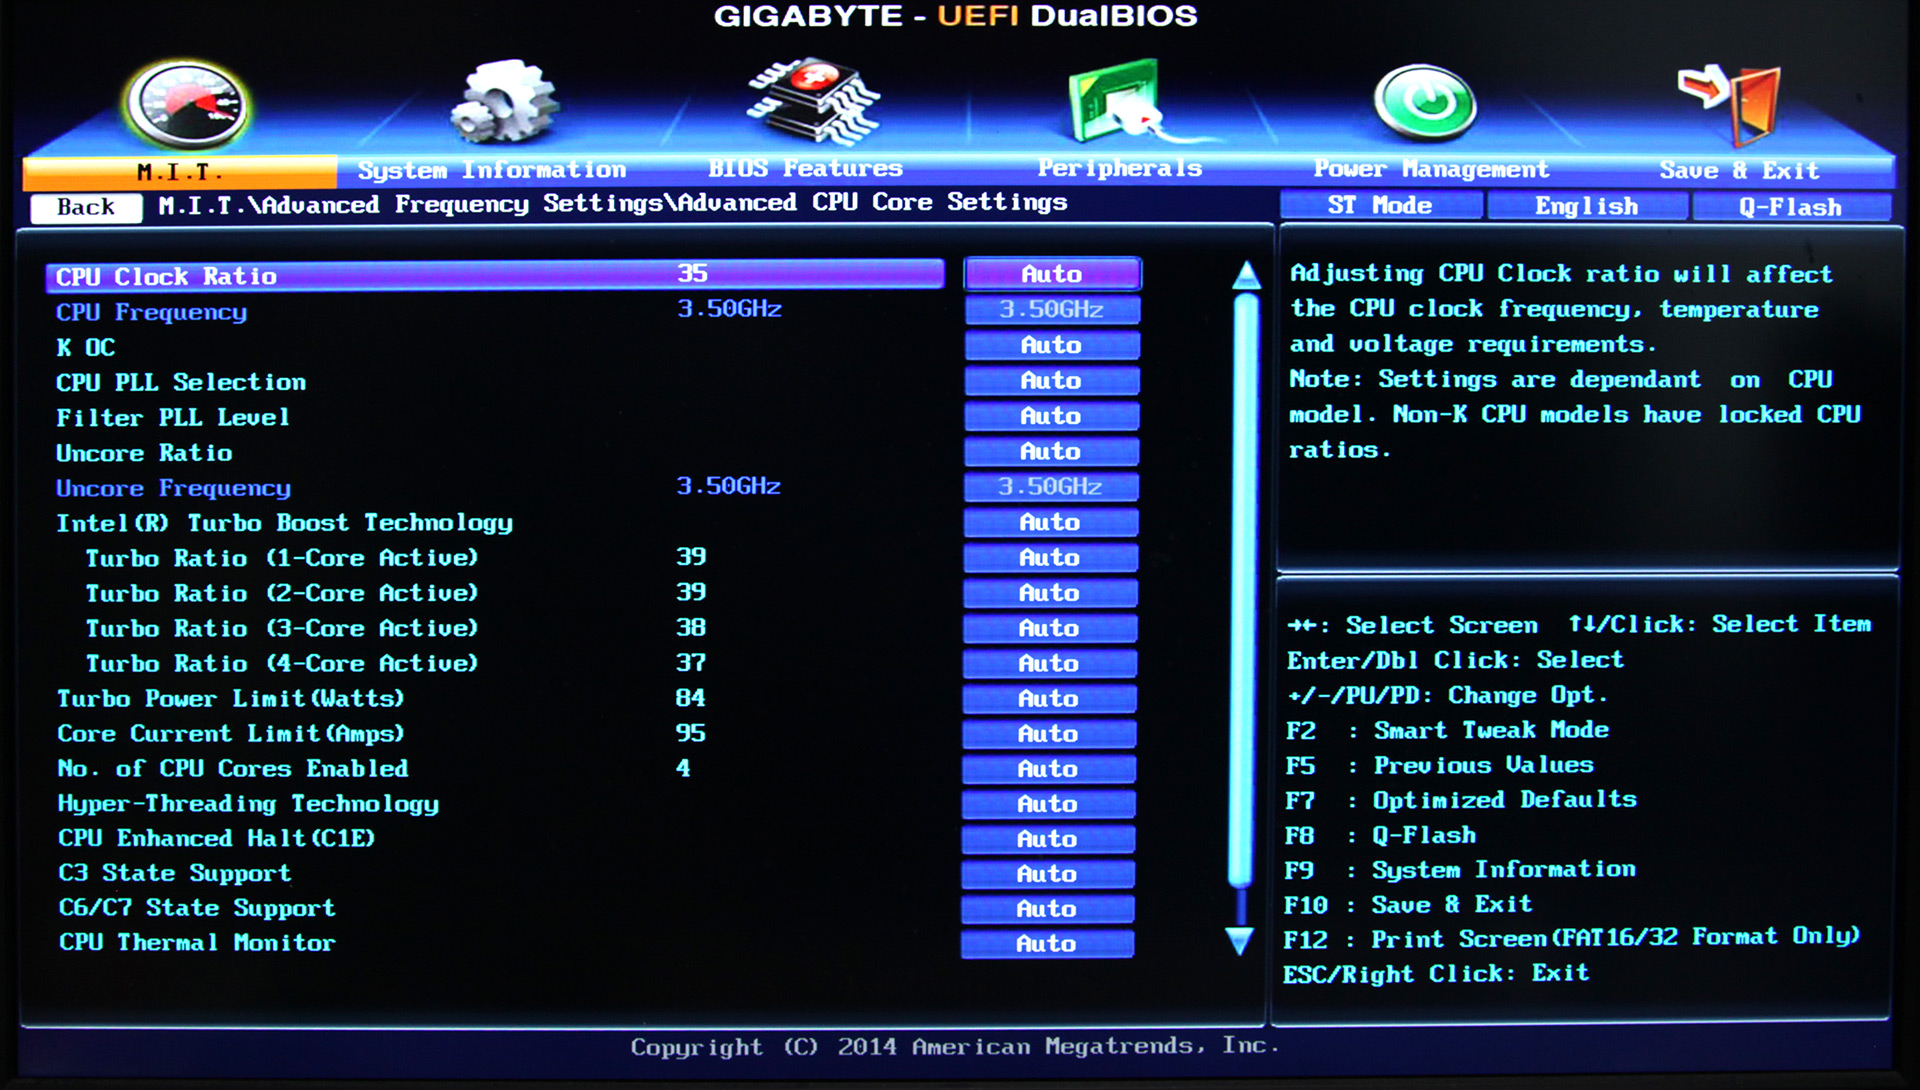Click the F7 Optimized Defaults help entry

[1461, 800]
